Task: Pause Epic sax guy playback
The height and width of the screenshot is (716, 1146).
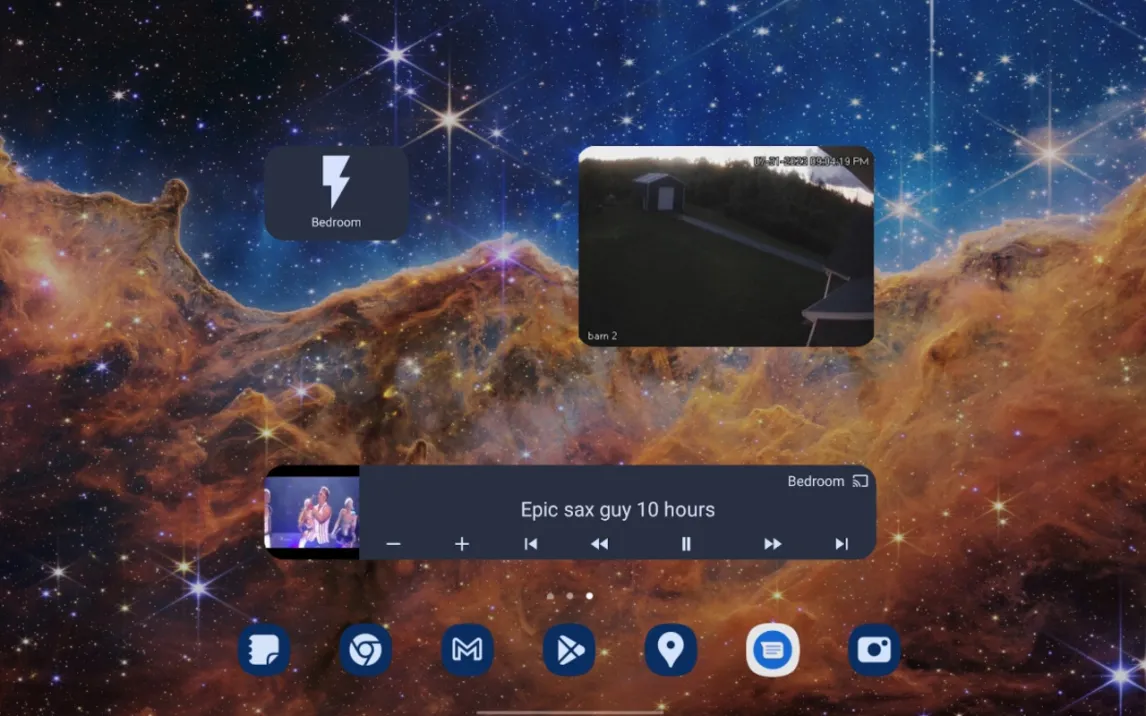Action: 686,544
